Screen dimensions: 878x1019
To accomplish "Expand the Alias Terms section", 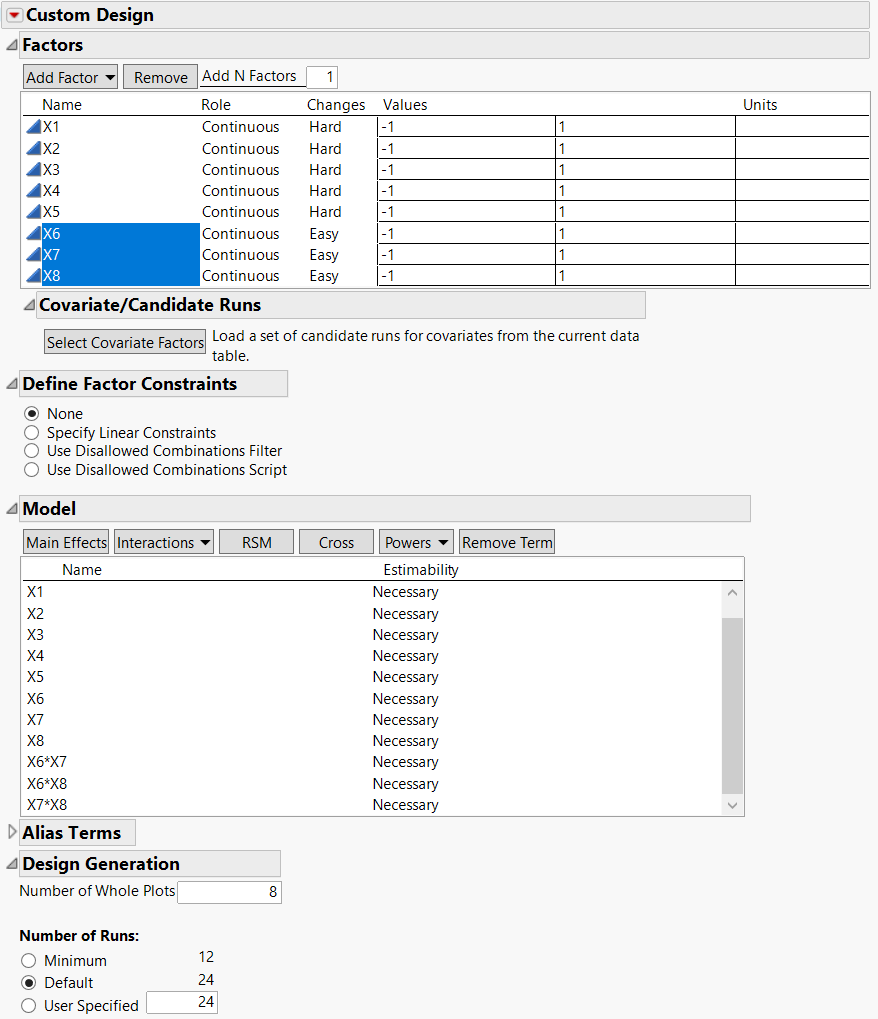I will point(11,831).
